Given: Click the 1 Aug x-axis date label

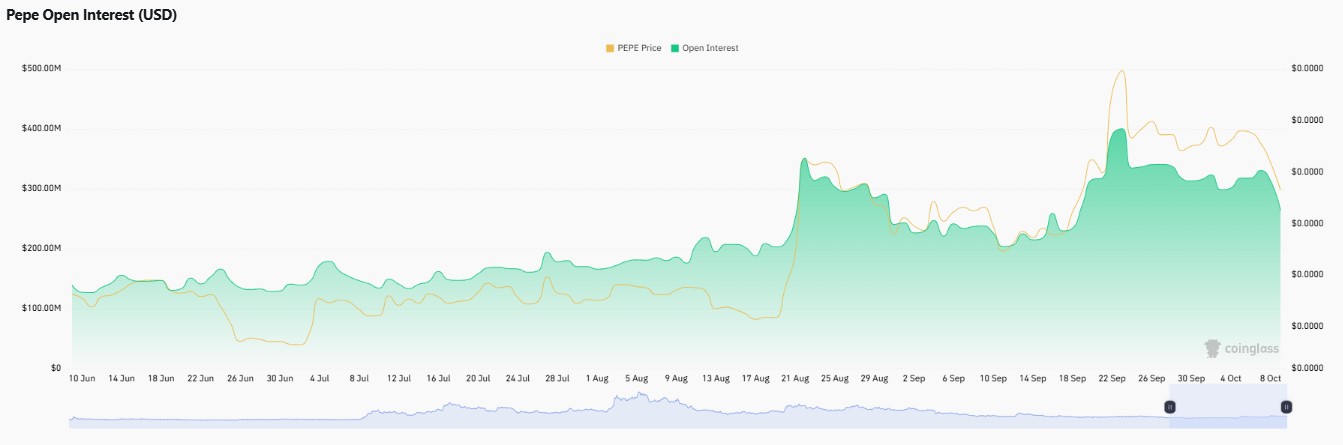Looking at the screenshot, I should pos(597,379).
